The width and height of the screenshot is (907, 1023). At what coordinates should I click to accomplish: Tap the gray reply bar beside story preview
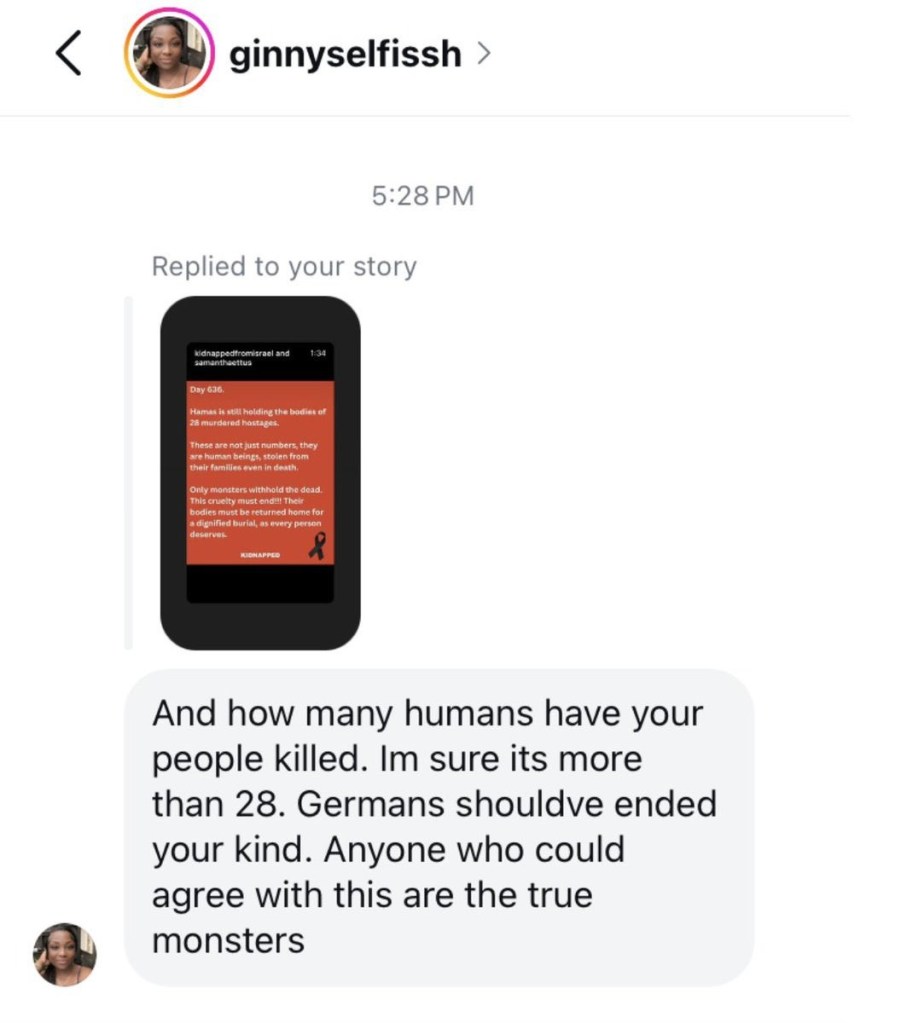point(129,473)
